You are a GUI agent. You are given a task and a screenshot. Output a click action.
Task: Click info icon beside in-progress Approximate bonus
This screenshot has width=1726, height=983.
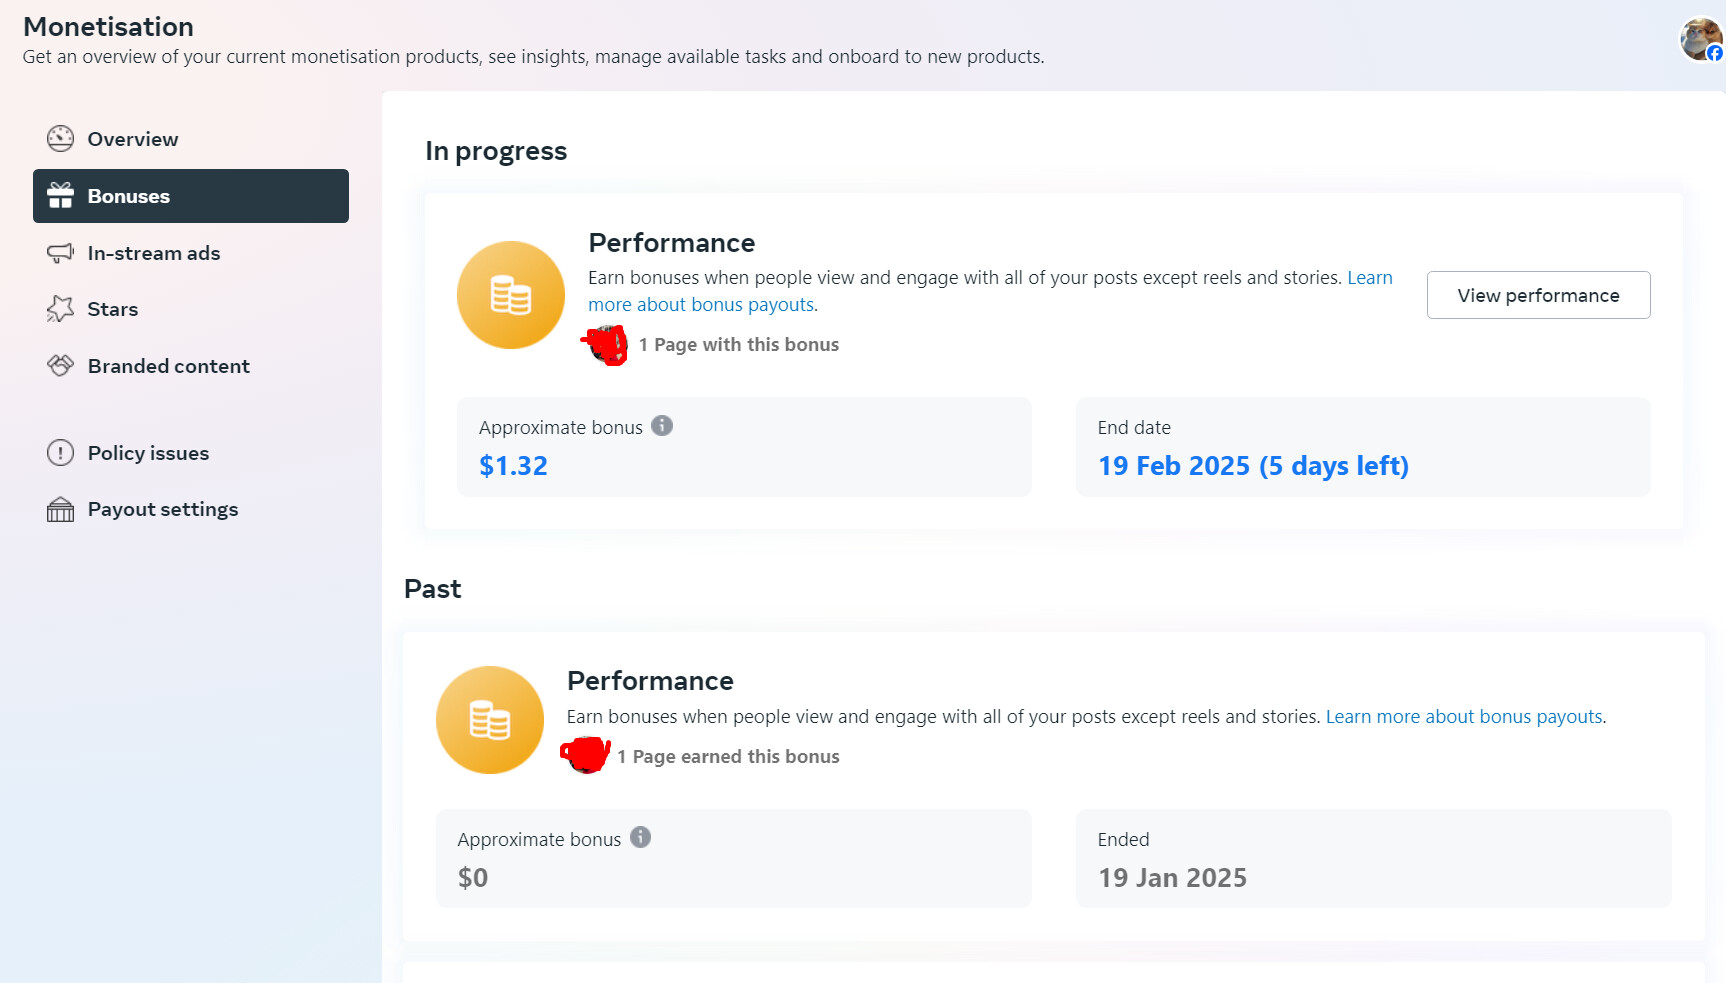coord(662,426)
